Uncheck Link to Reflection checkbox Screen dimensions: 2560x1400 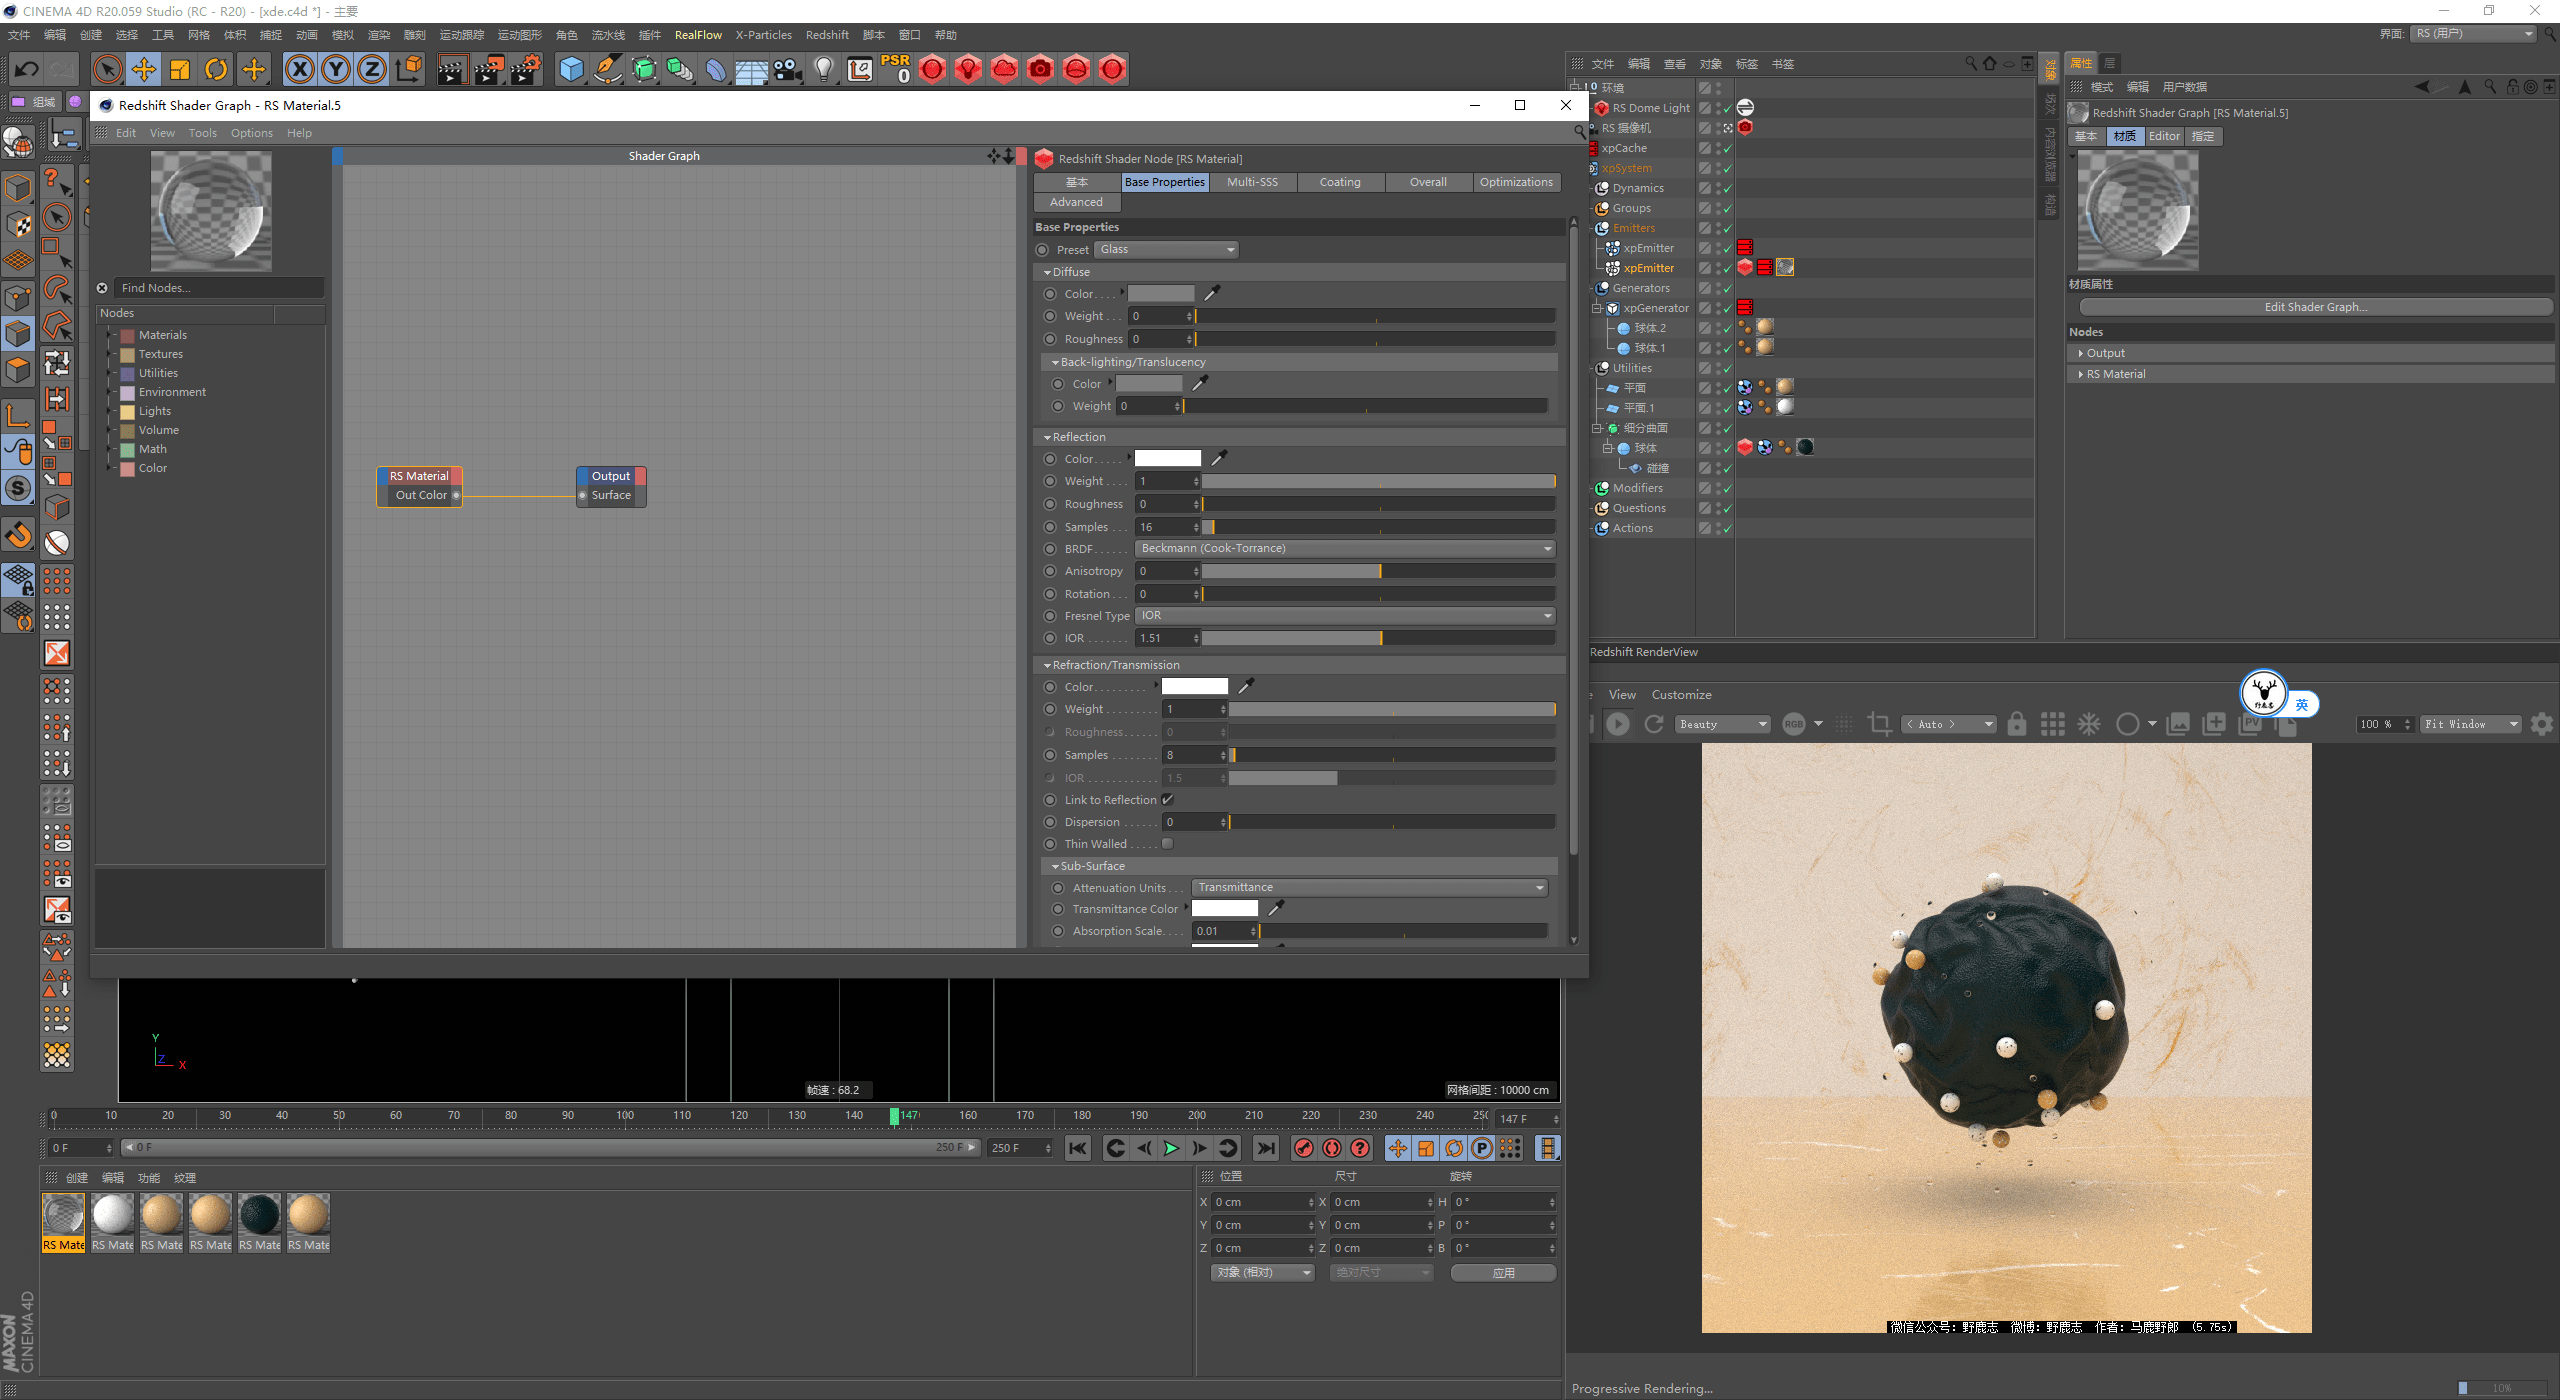pos(1167,800)
